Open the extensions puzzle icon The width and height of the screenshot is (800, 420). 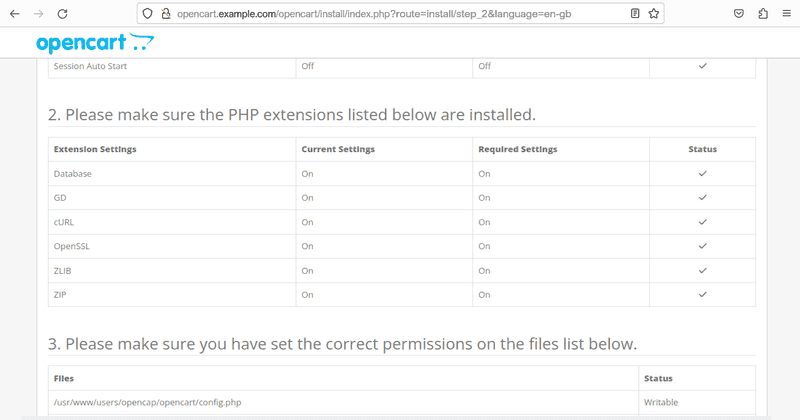pos(763,14)
